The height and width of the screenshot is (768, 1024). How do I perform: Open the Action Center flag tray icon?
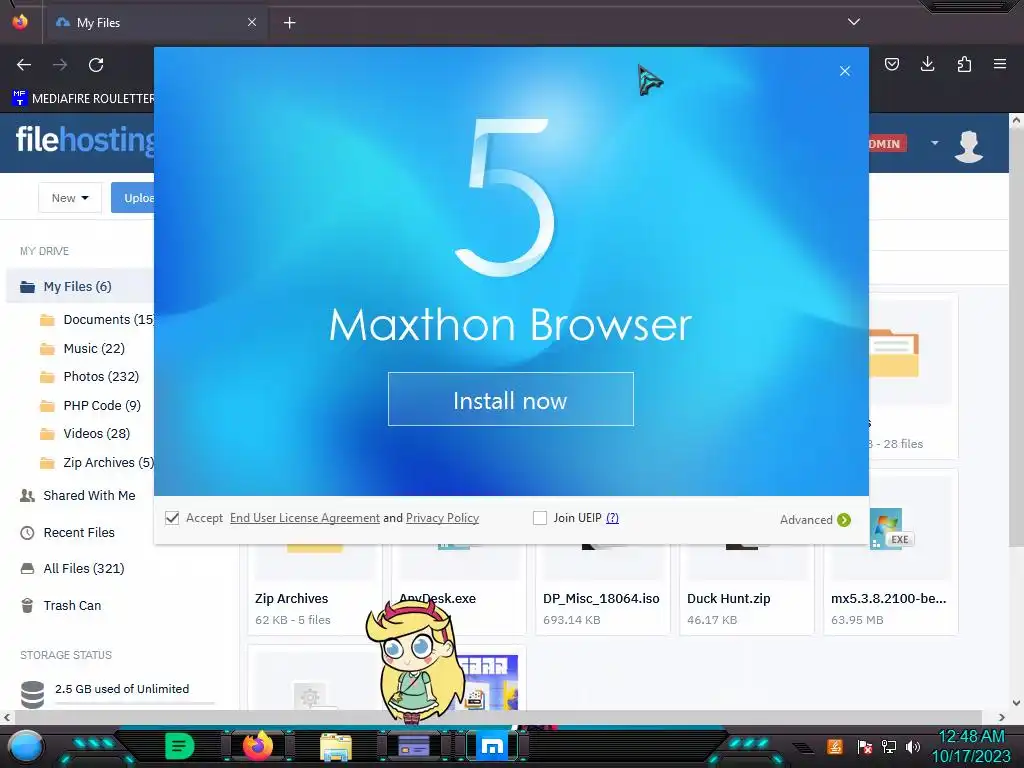pyautogui.click(x=865, y=746)
